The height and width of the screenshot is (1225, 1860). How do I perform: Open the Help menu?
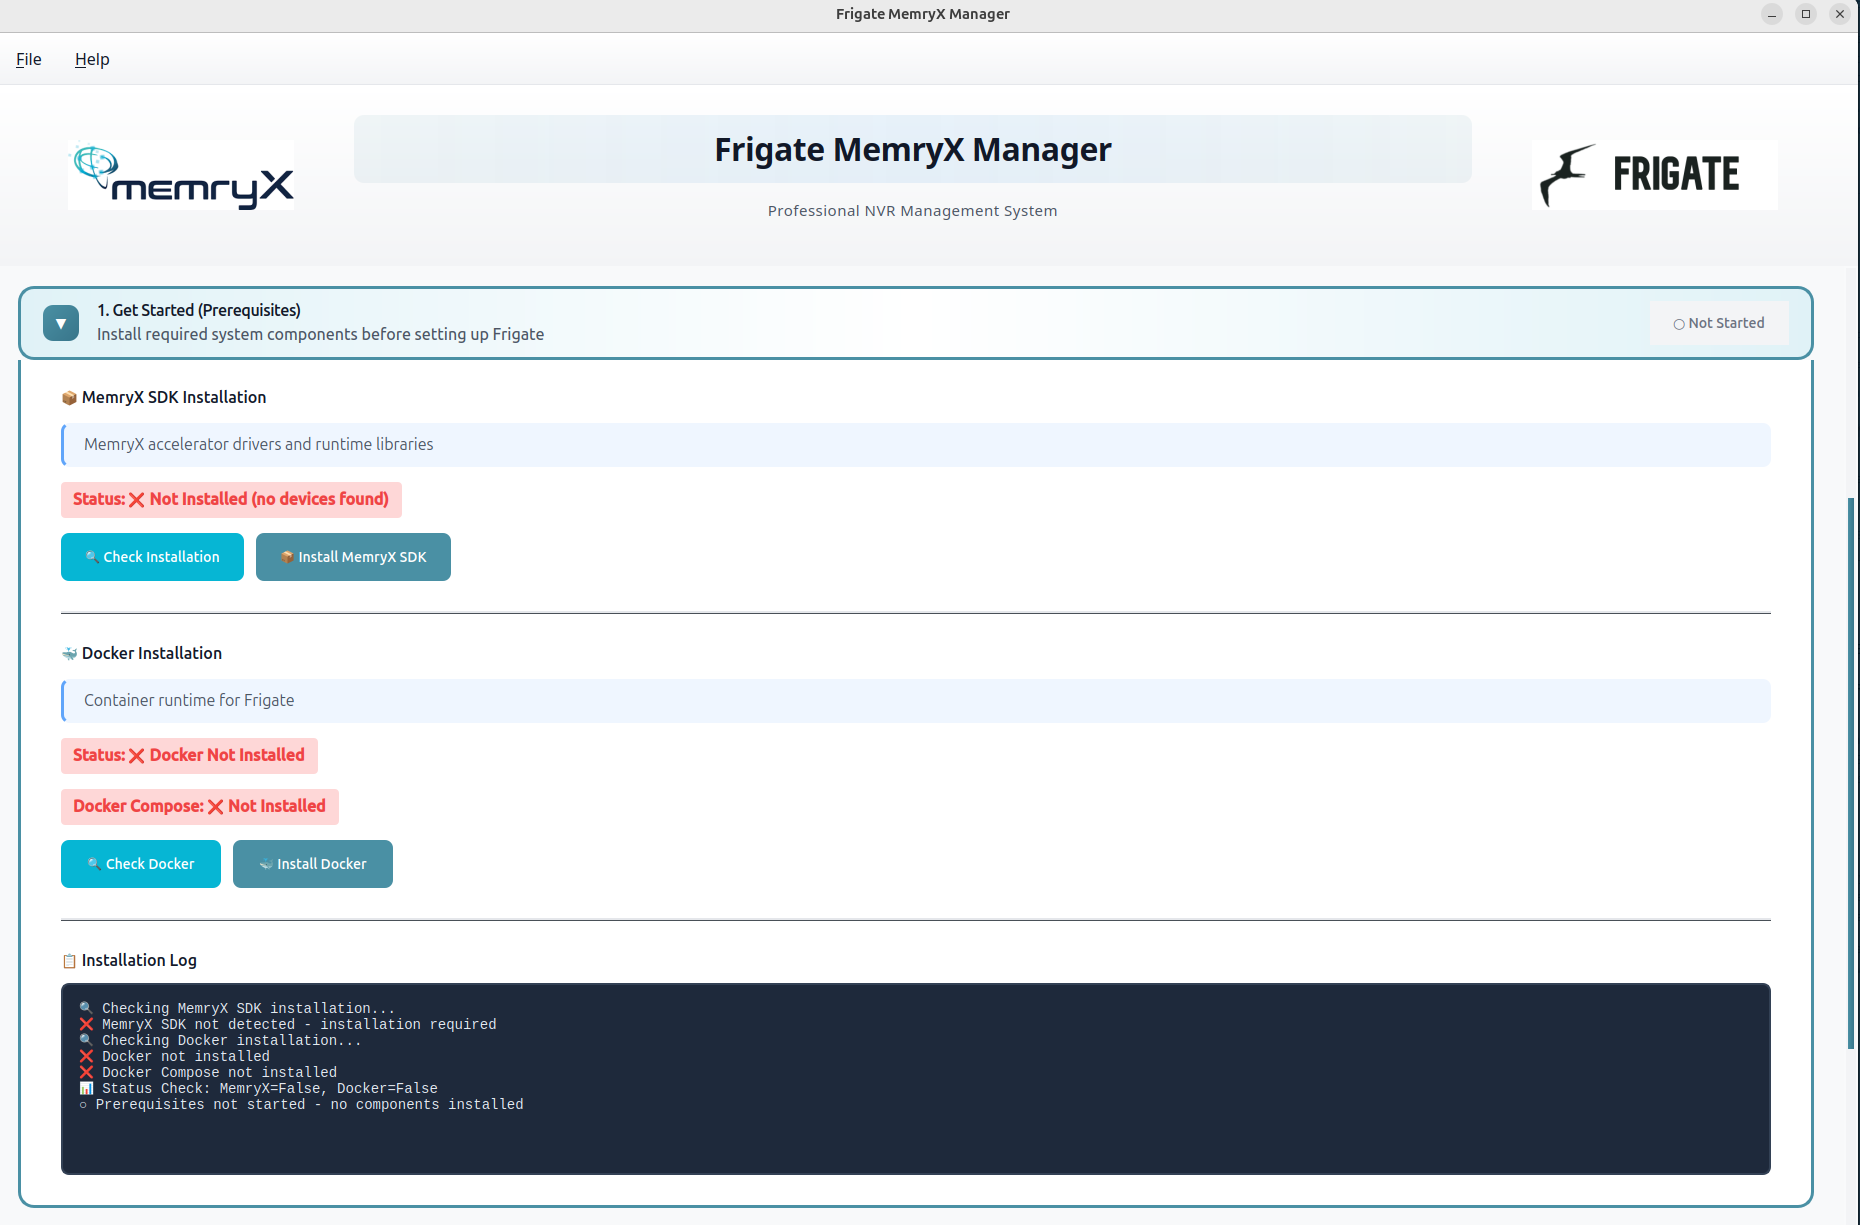point(92,59)
